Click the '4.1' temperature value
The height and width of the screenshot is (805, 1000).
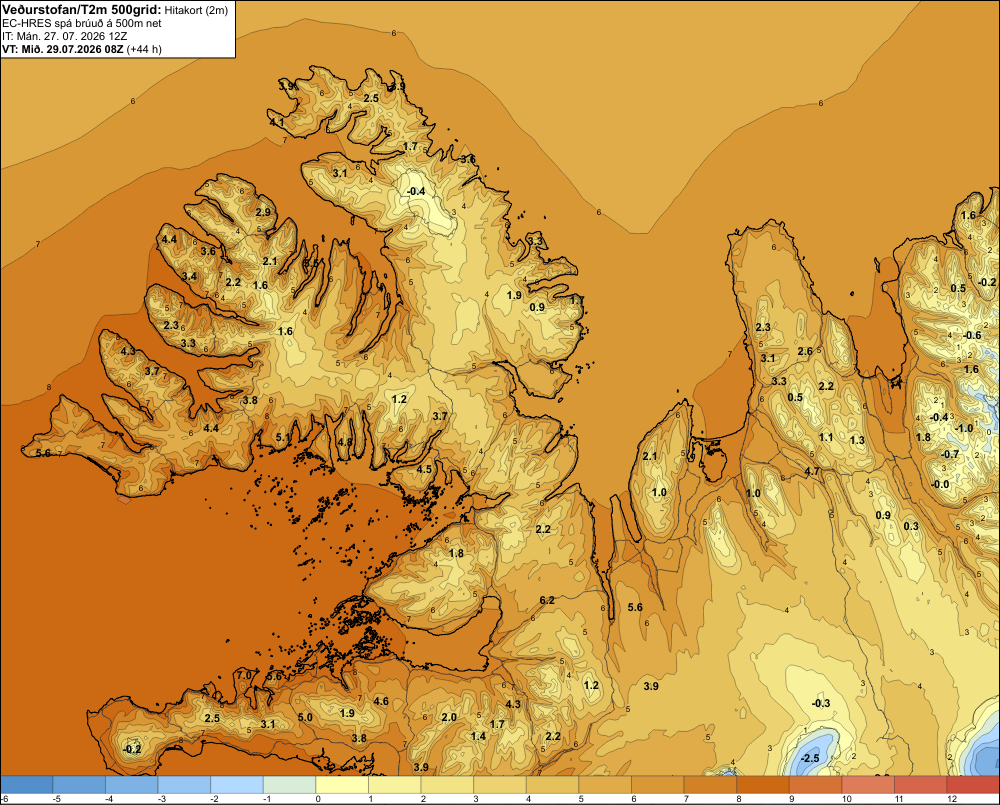[277, 122]
